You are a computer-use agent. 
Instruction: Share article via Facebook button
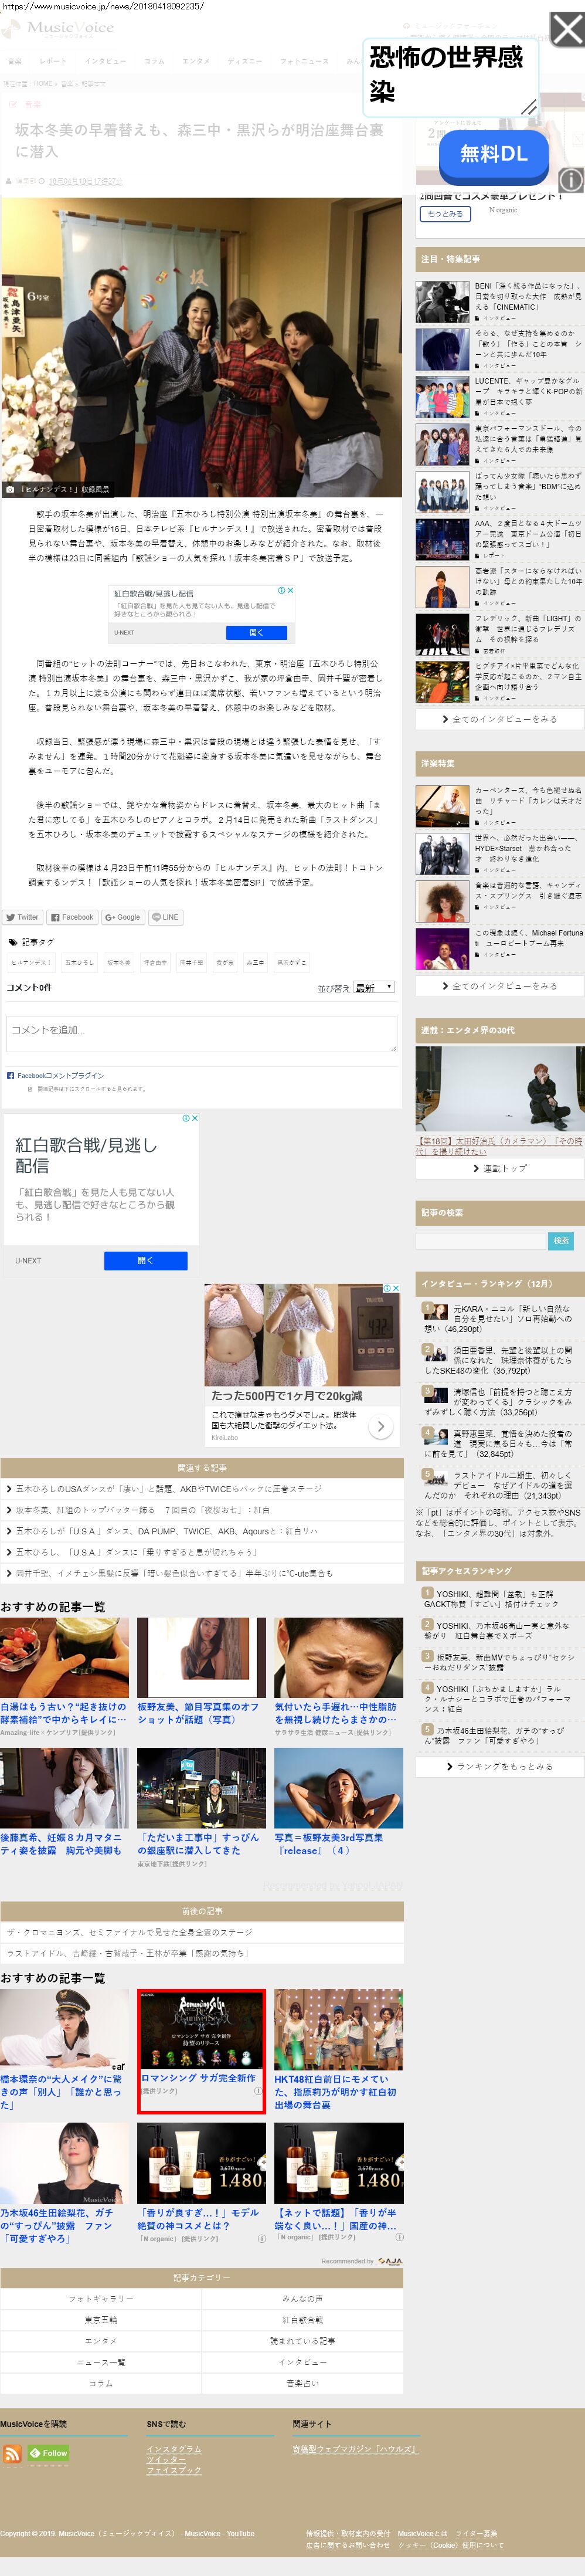[72, 917]
